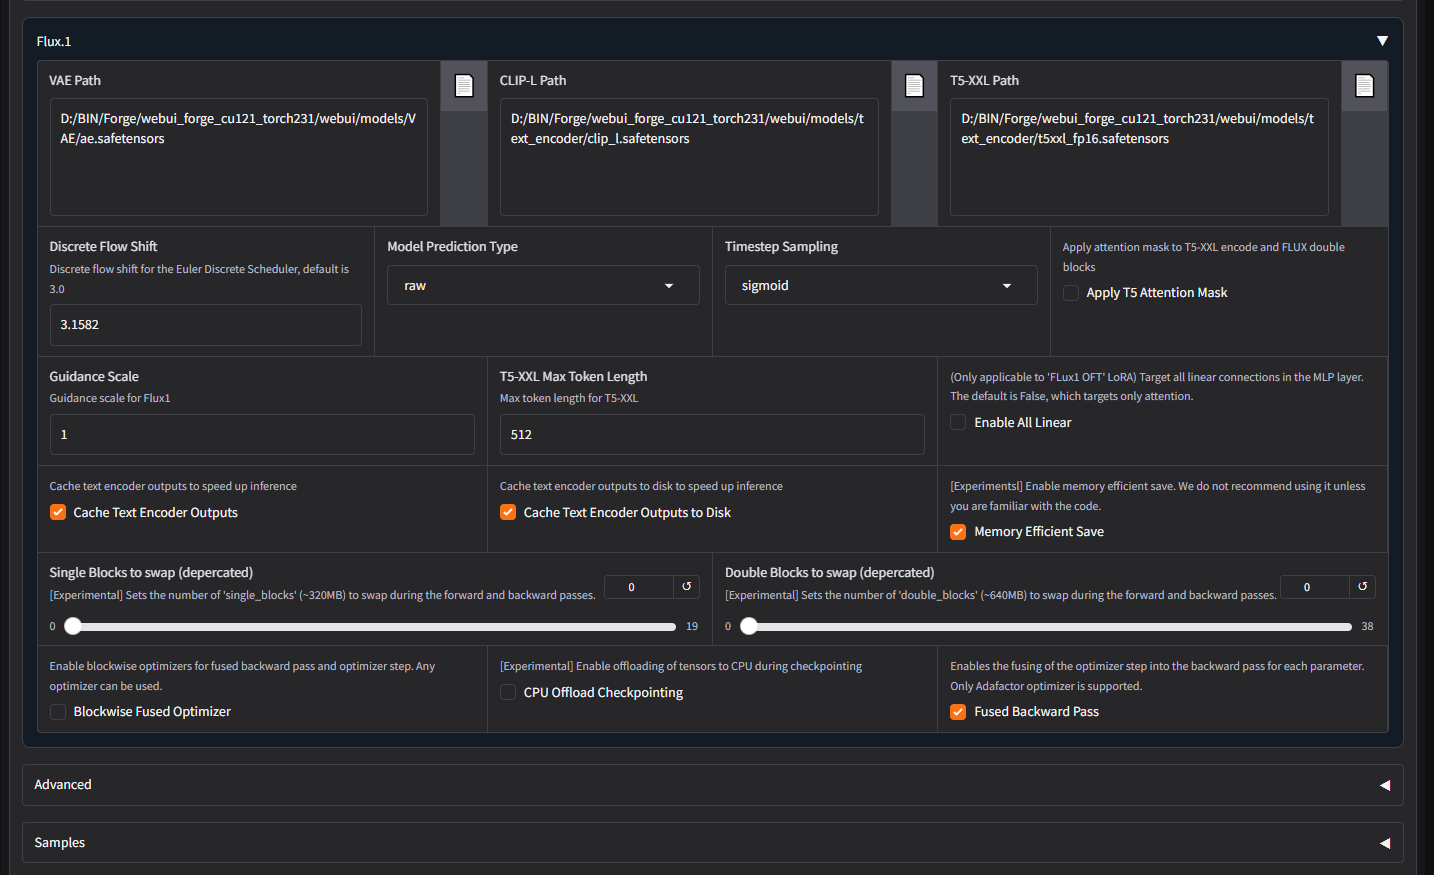Click the VAE Path file browse icon

click(x=464, y=86)
